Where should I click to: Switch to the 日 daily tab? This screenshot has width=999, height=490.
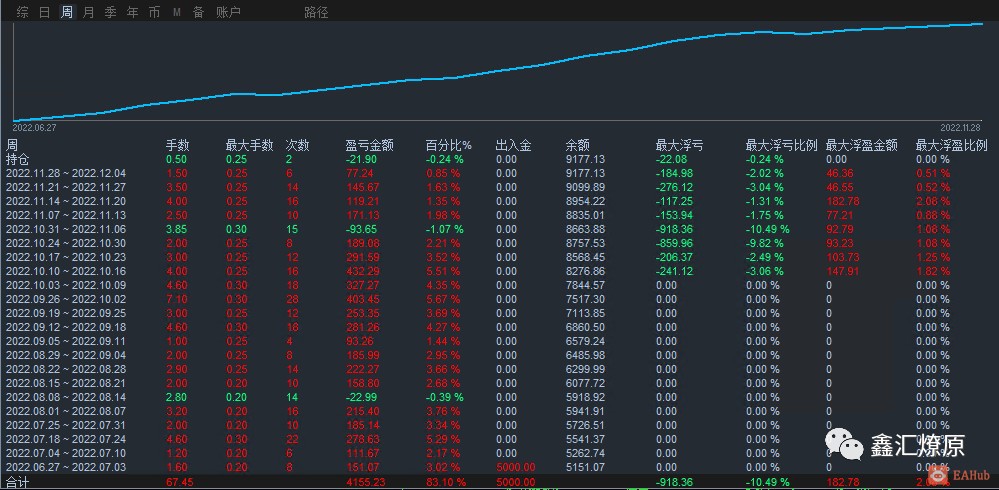point(44,12)
